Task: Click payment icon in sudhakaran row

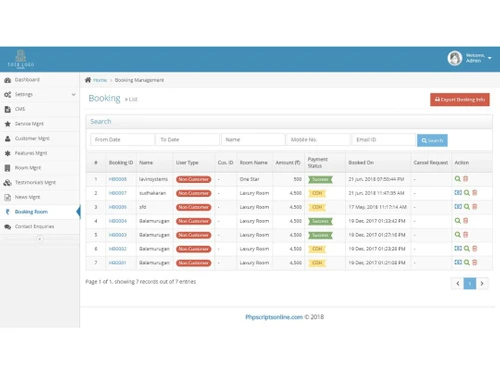Action: [x=458, y=193]
